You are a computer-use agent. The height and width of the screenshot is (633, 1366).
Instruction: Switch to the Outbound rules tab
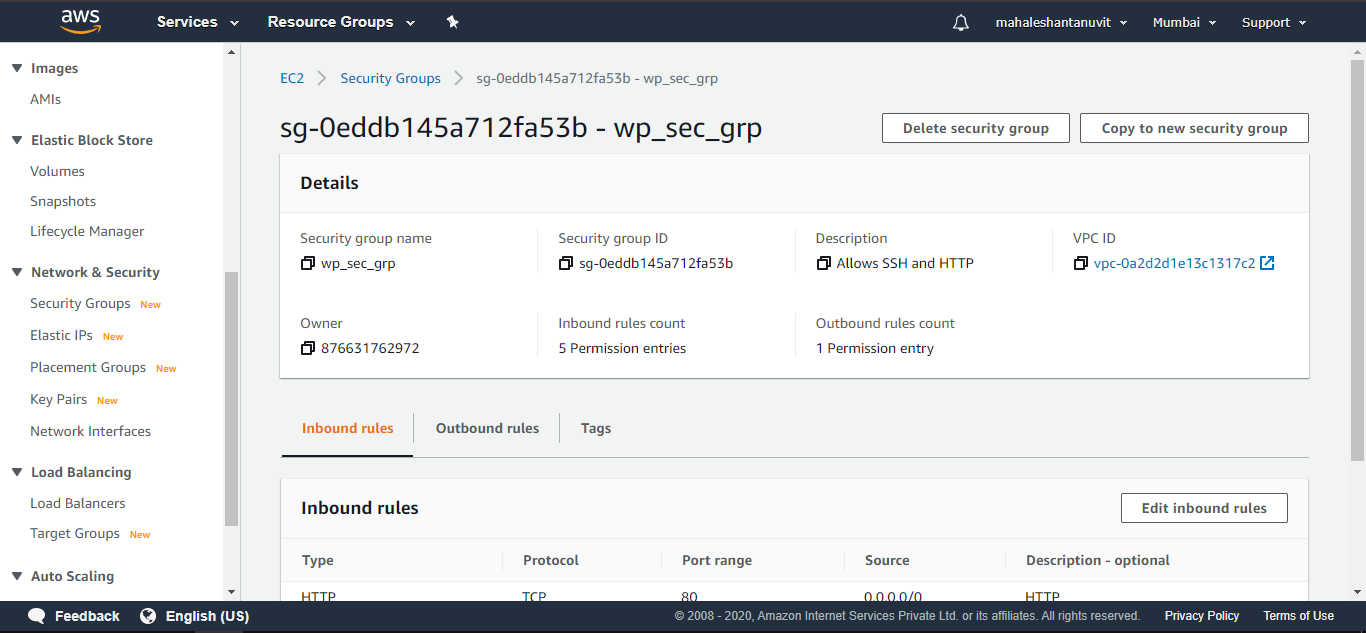487,427
